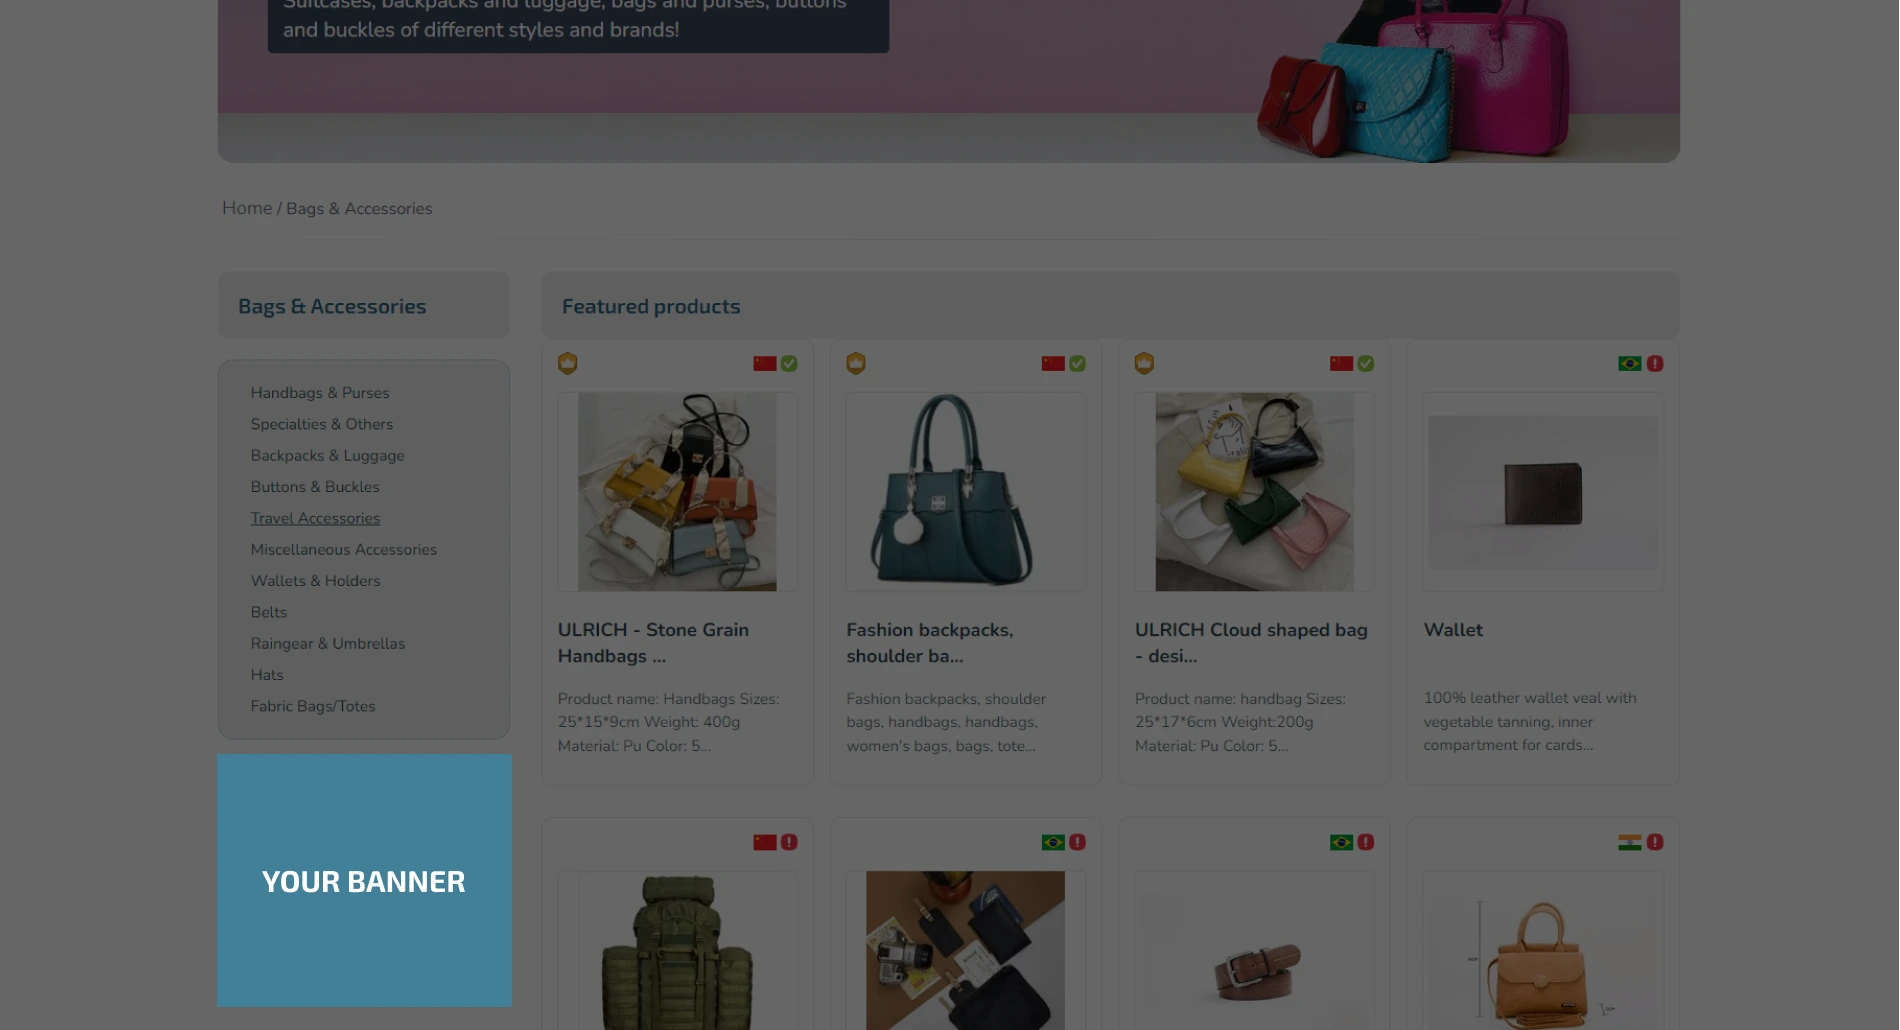Click the YOUR BANNER advertisement box
Screen dimensions: 1900x1030
[364, 880]
